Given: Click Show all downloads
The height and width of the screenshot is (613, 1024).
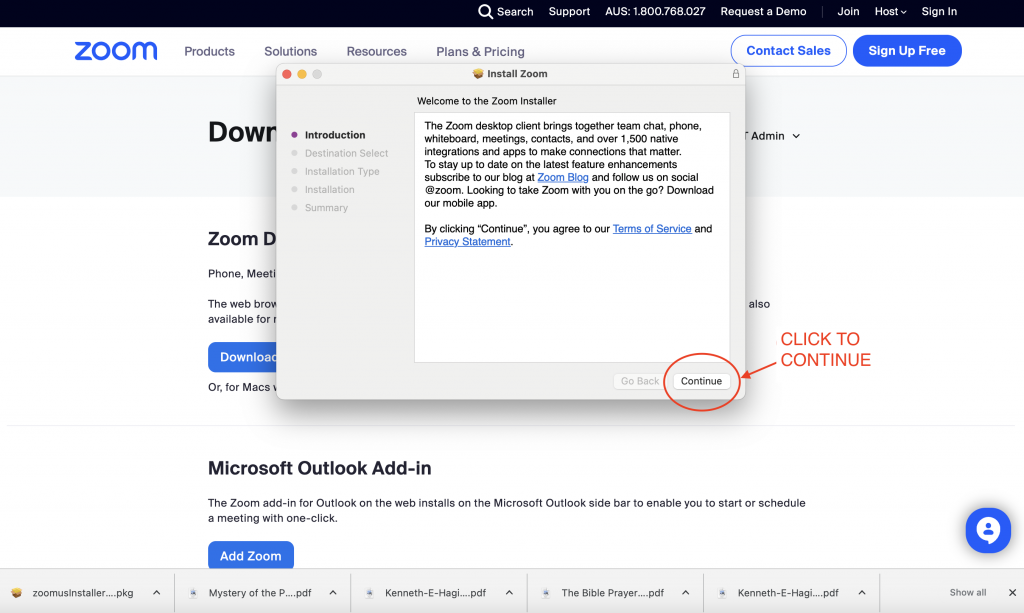Looking at the screenshot, I should 967,593.
